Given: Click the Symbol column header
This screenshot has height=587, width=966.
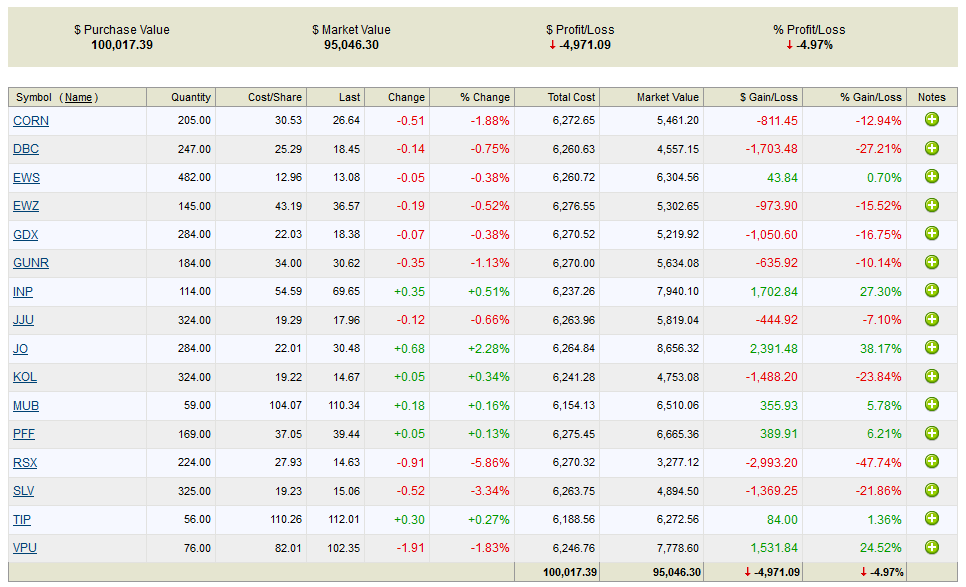Looking at the screenshot, I should coord(33,97).
